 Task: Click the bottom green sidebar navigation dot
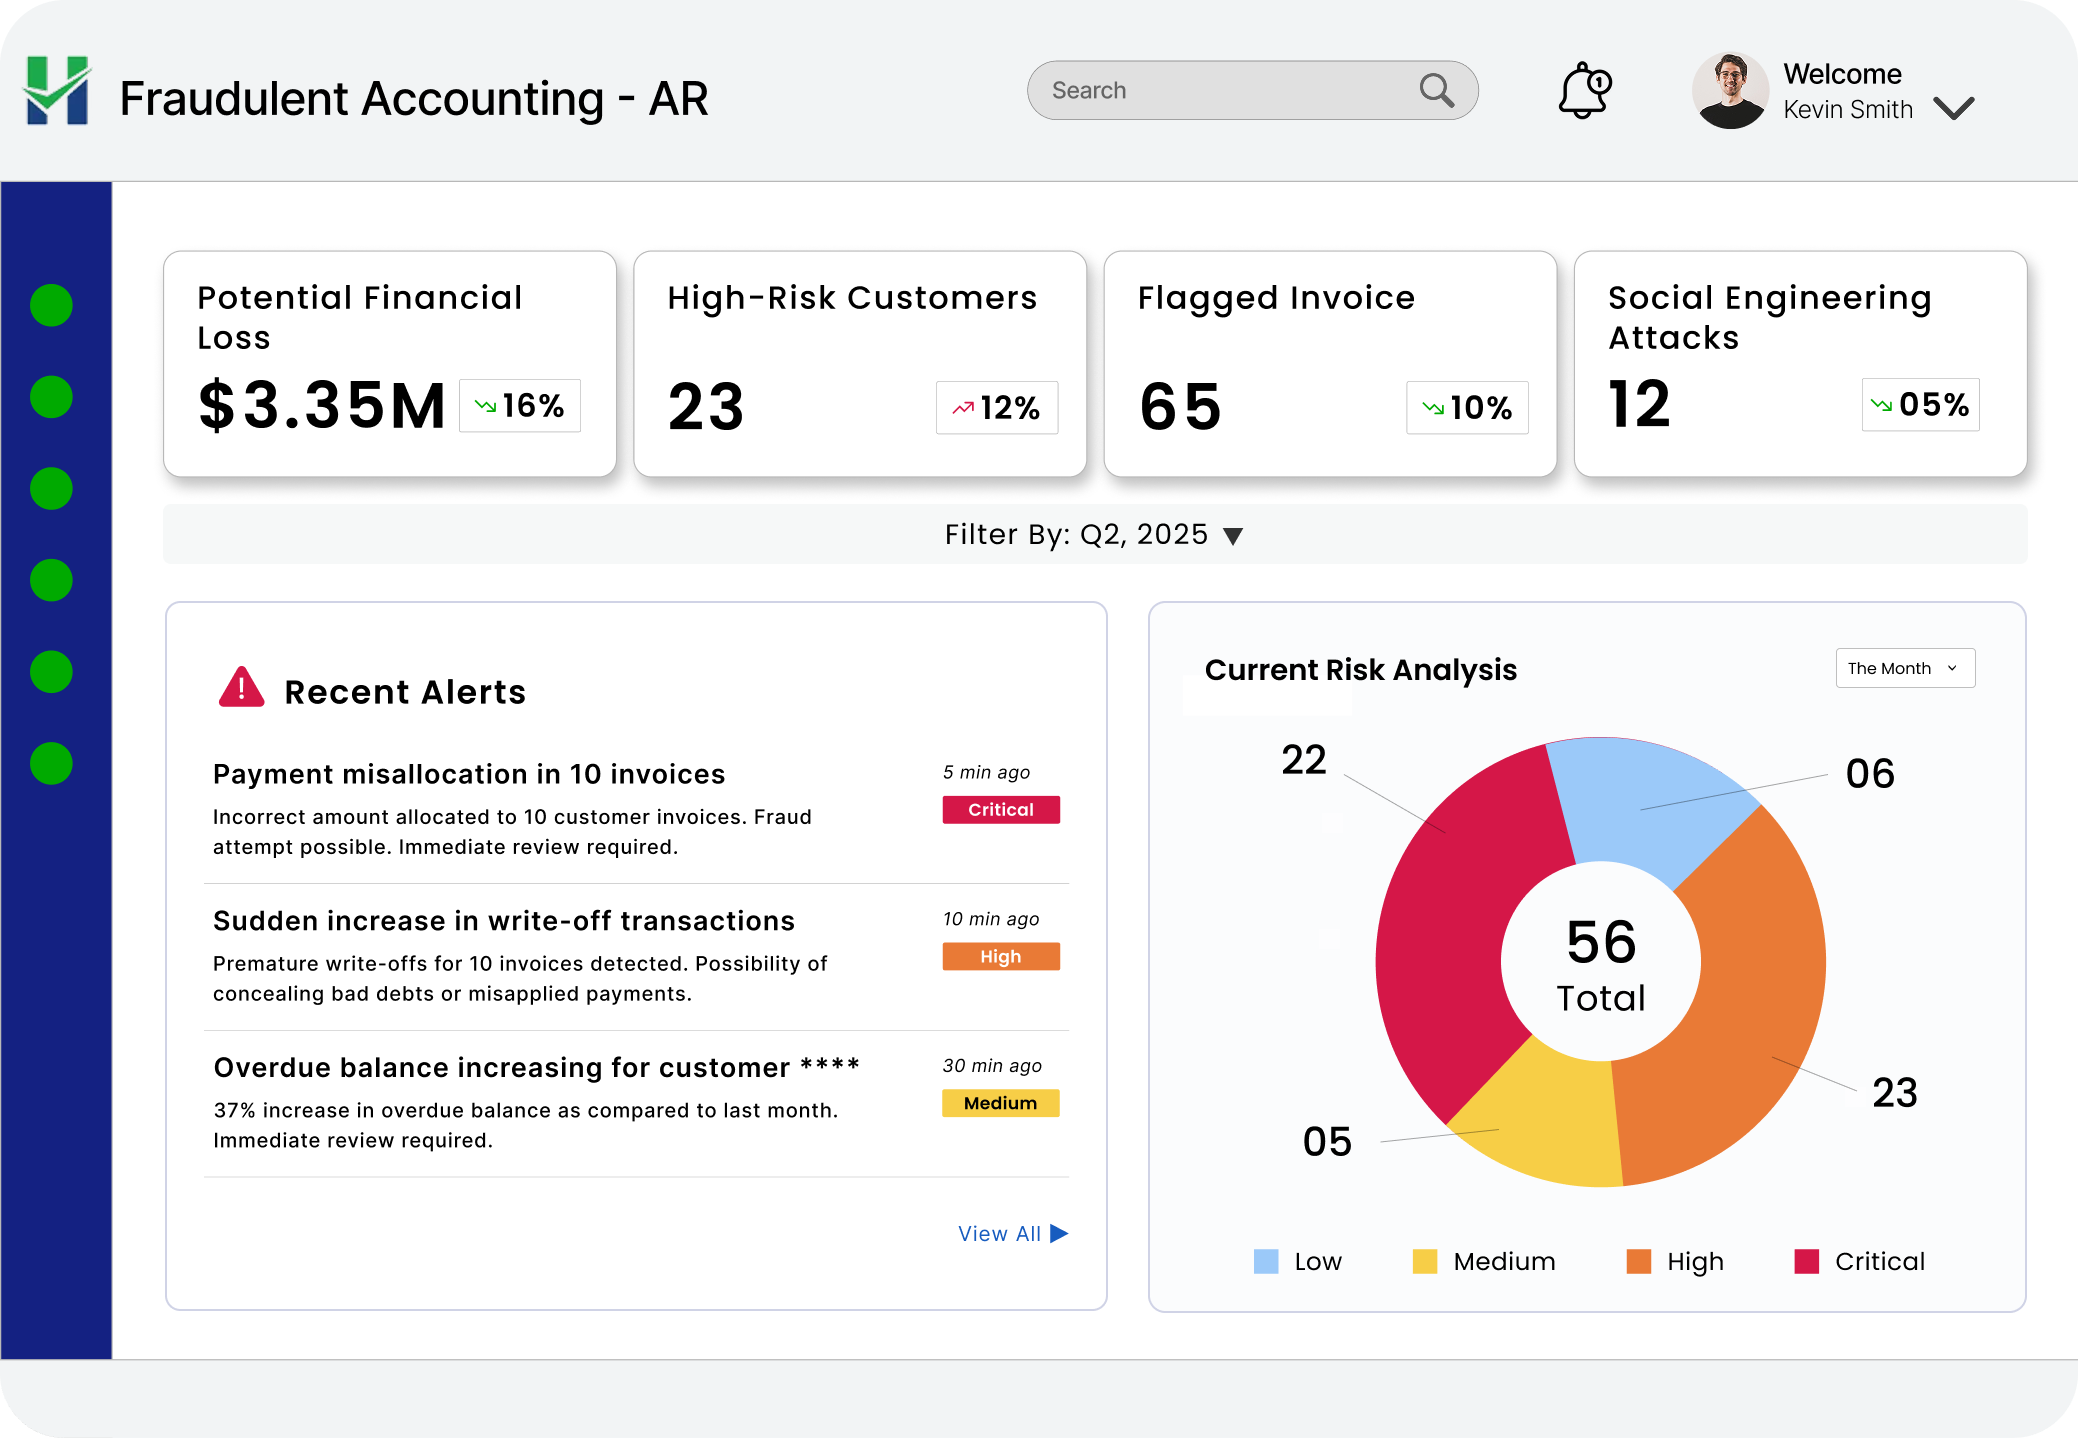click(51, 761)
